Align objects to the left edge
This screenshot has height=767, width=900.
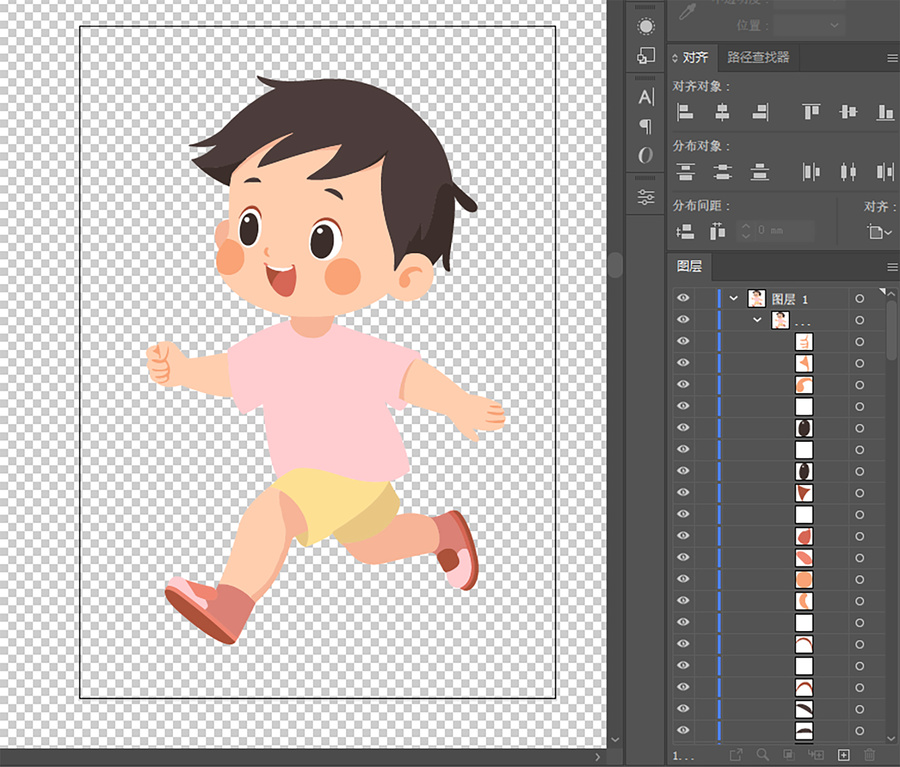pyautogui.click(x=685, y=112)
